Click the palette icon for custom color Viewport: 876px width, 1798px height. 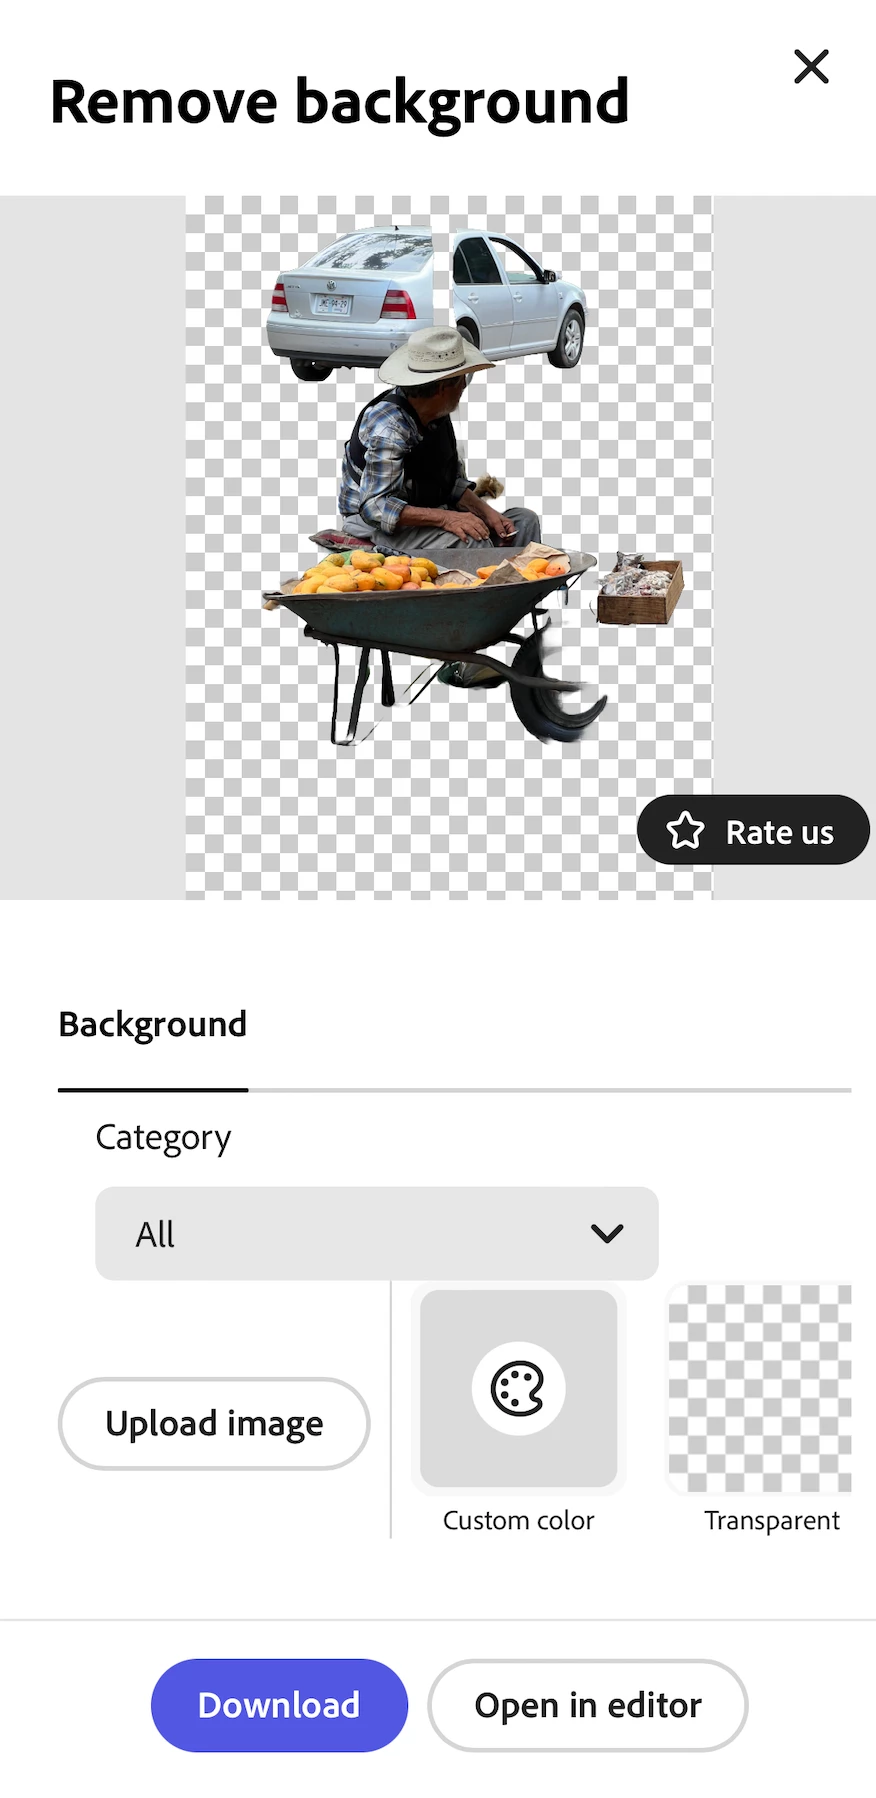click(x=518, y=1388)
